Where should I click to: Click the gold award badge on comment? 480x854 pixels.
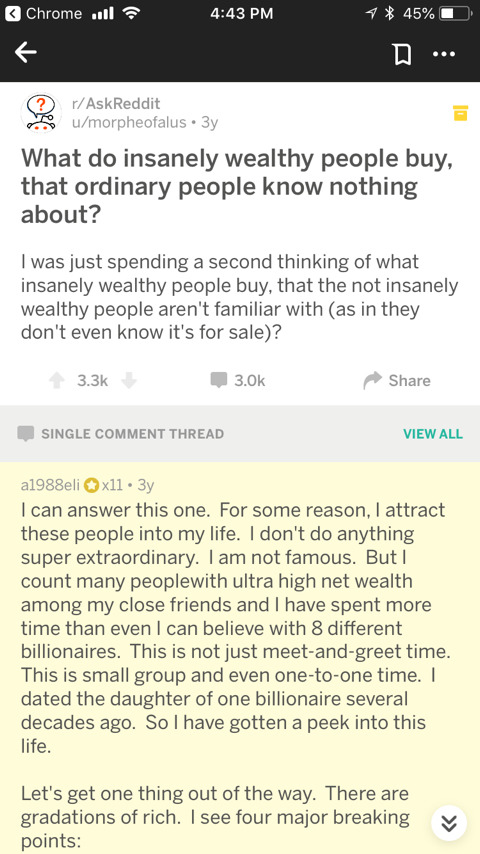91,485
